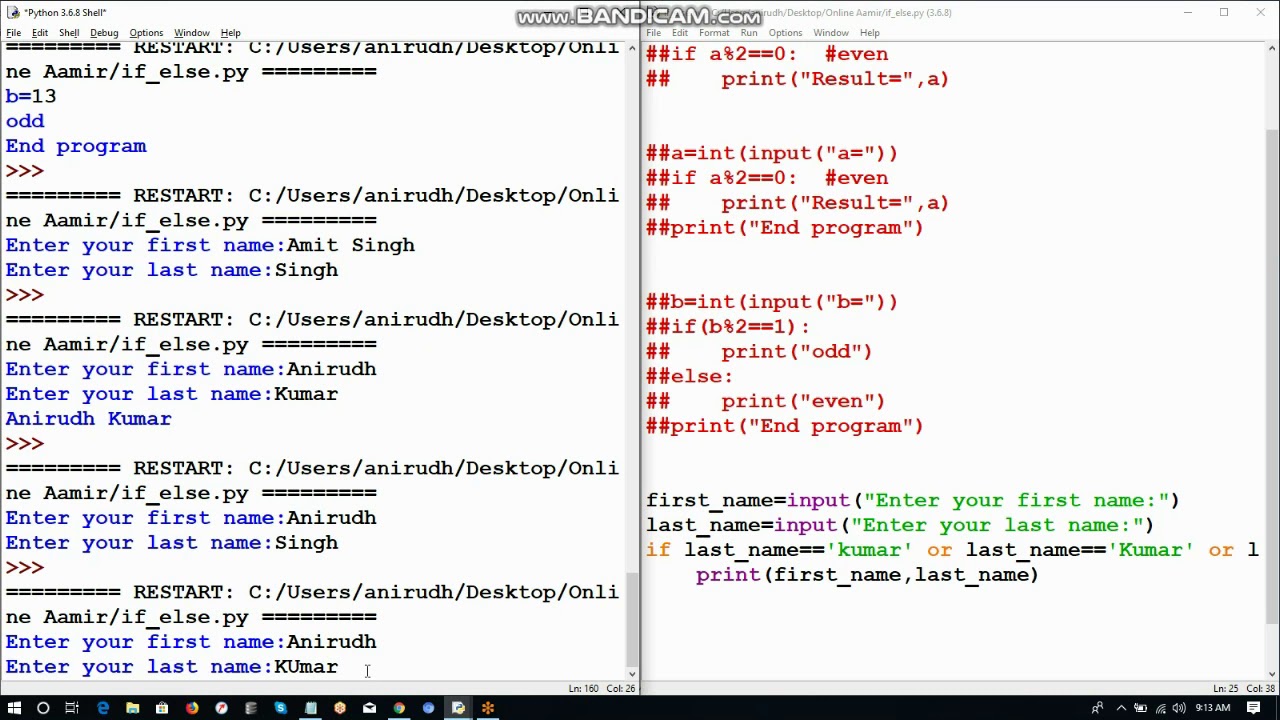
Task: Switch to Google Chrome on taskbar
Action: 399,708
